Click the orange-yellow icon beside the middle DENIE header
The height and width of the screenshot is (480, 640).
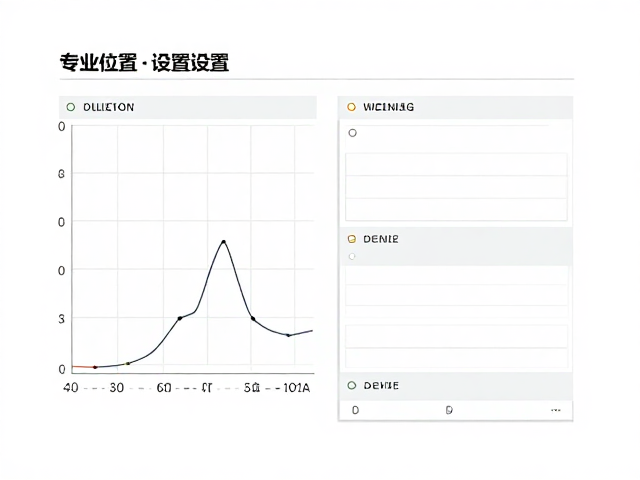click(351, 239)
